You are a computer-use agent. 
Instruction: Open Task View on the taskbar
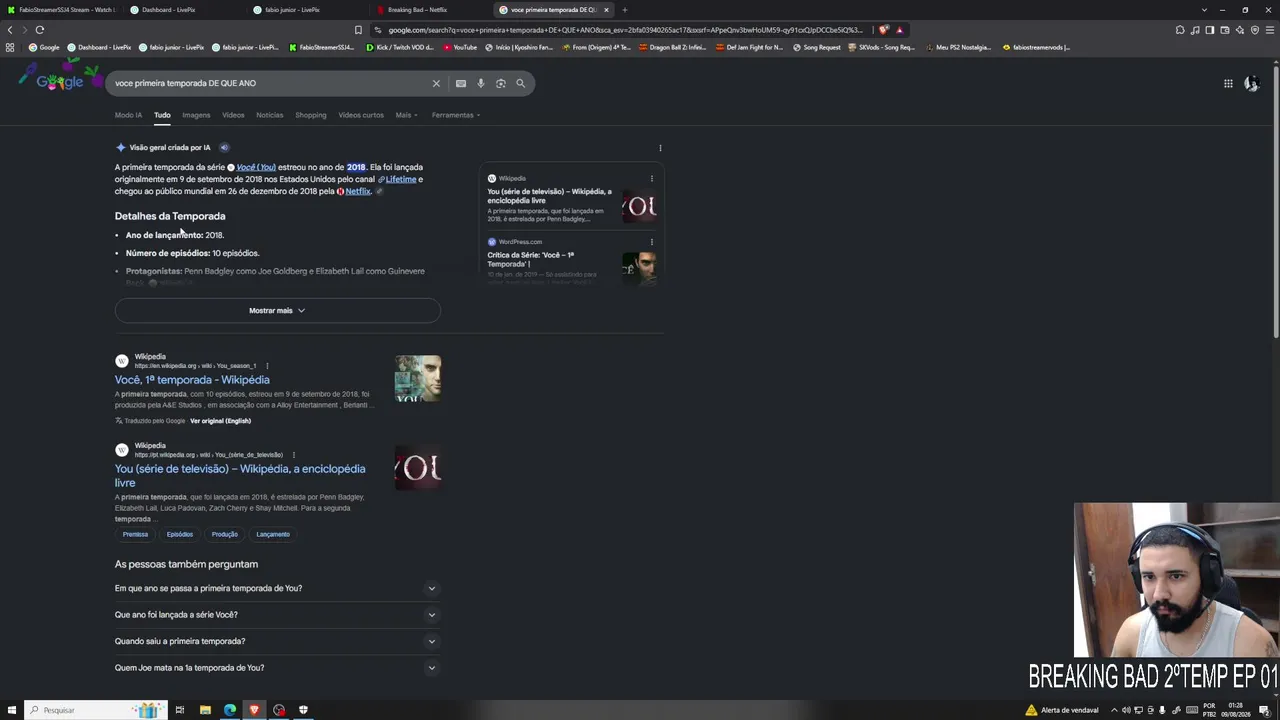click(180, 710)
